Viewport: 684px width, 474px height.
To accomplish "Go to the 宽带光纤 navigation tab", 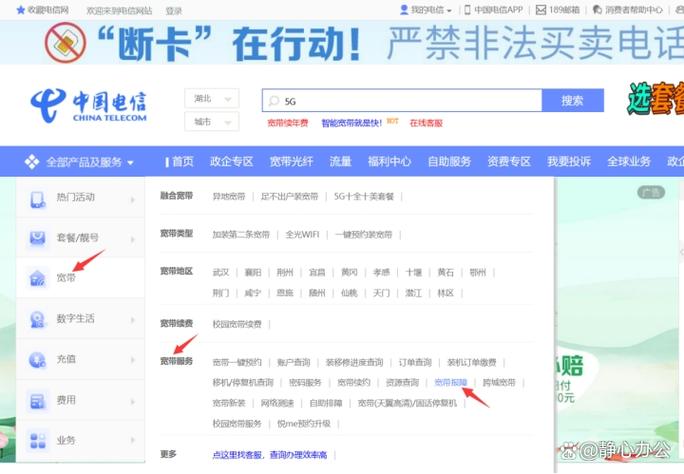I will tap(291, 162).
